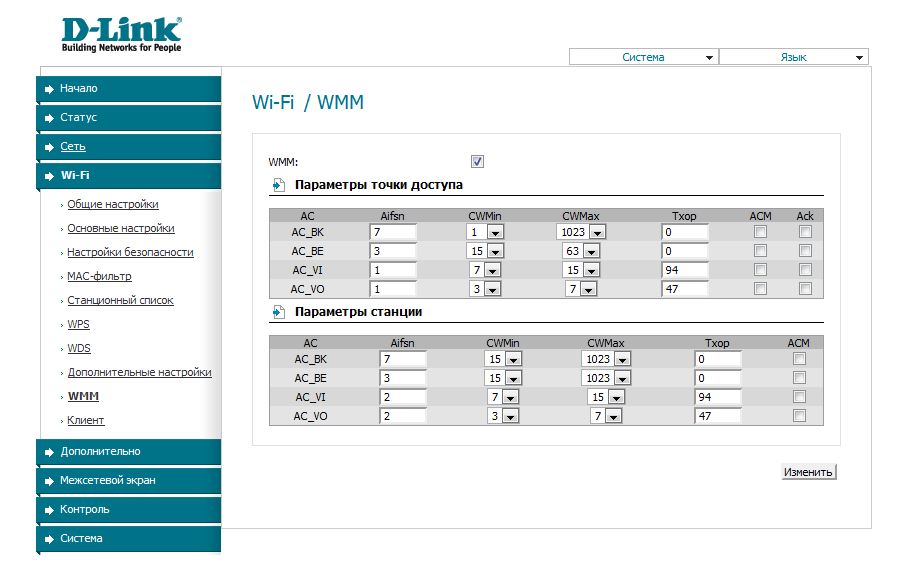Click the page icon next to Параметры станции
The height and width of the screenshot is (574, 909).
tap(279, 312)
